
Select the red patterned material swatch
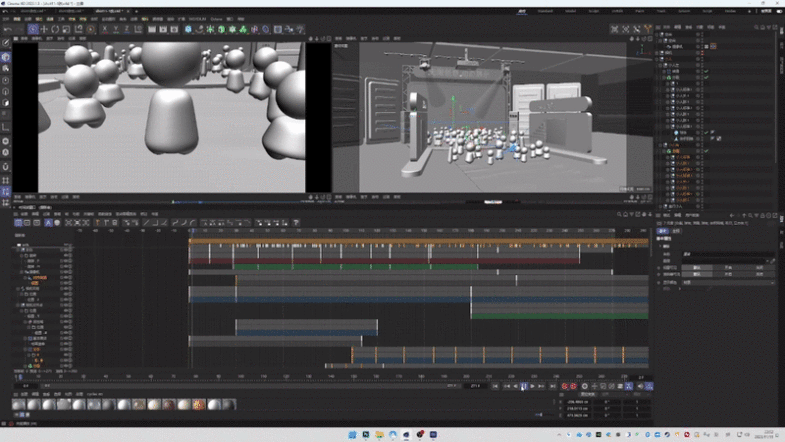click(198, 404)
